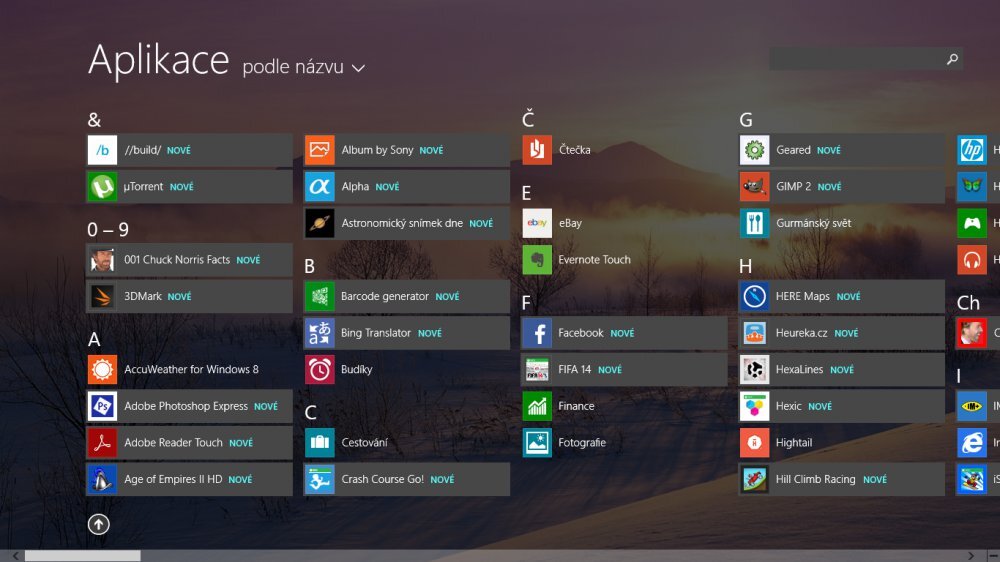This screenshot has height=562, width=1000.
Task: Launch Geared gear icon
Action: [x=754, y=150]
